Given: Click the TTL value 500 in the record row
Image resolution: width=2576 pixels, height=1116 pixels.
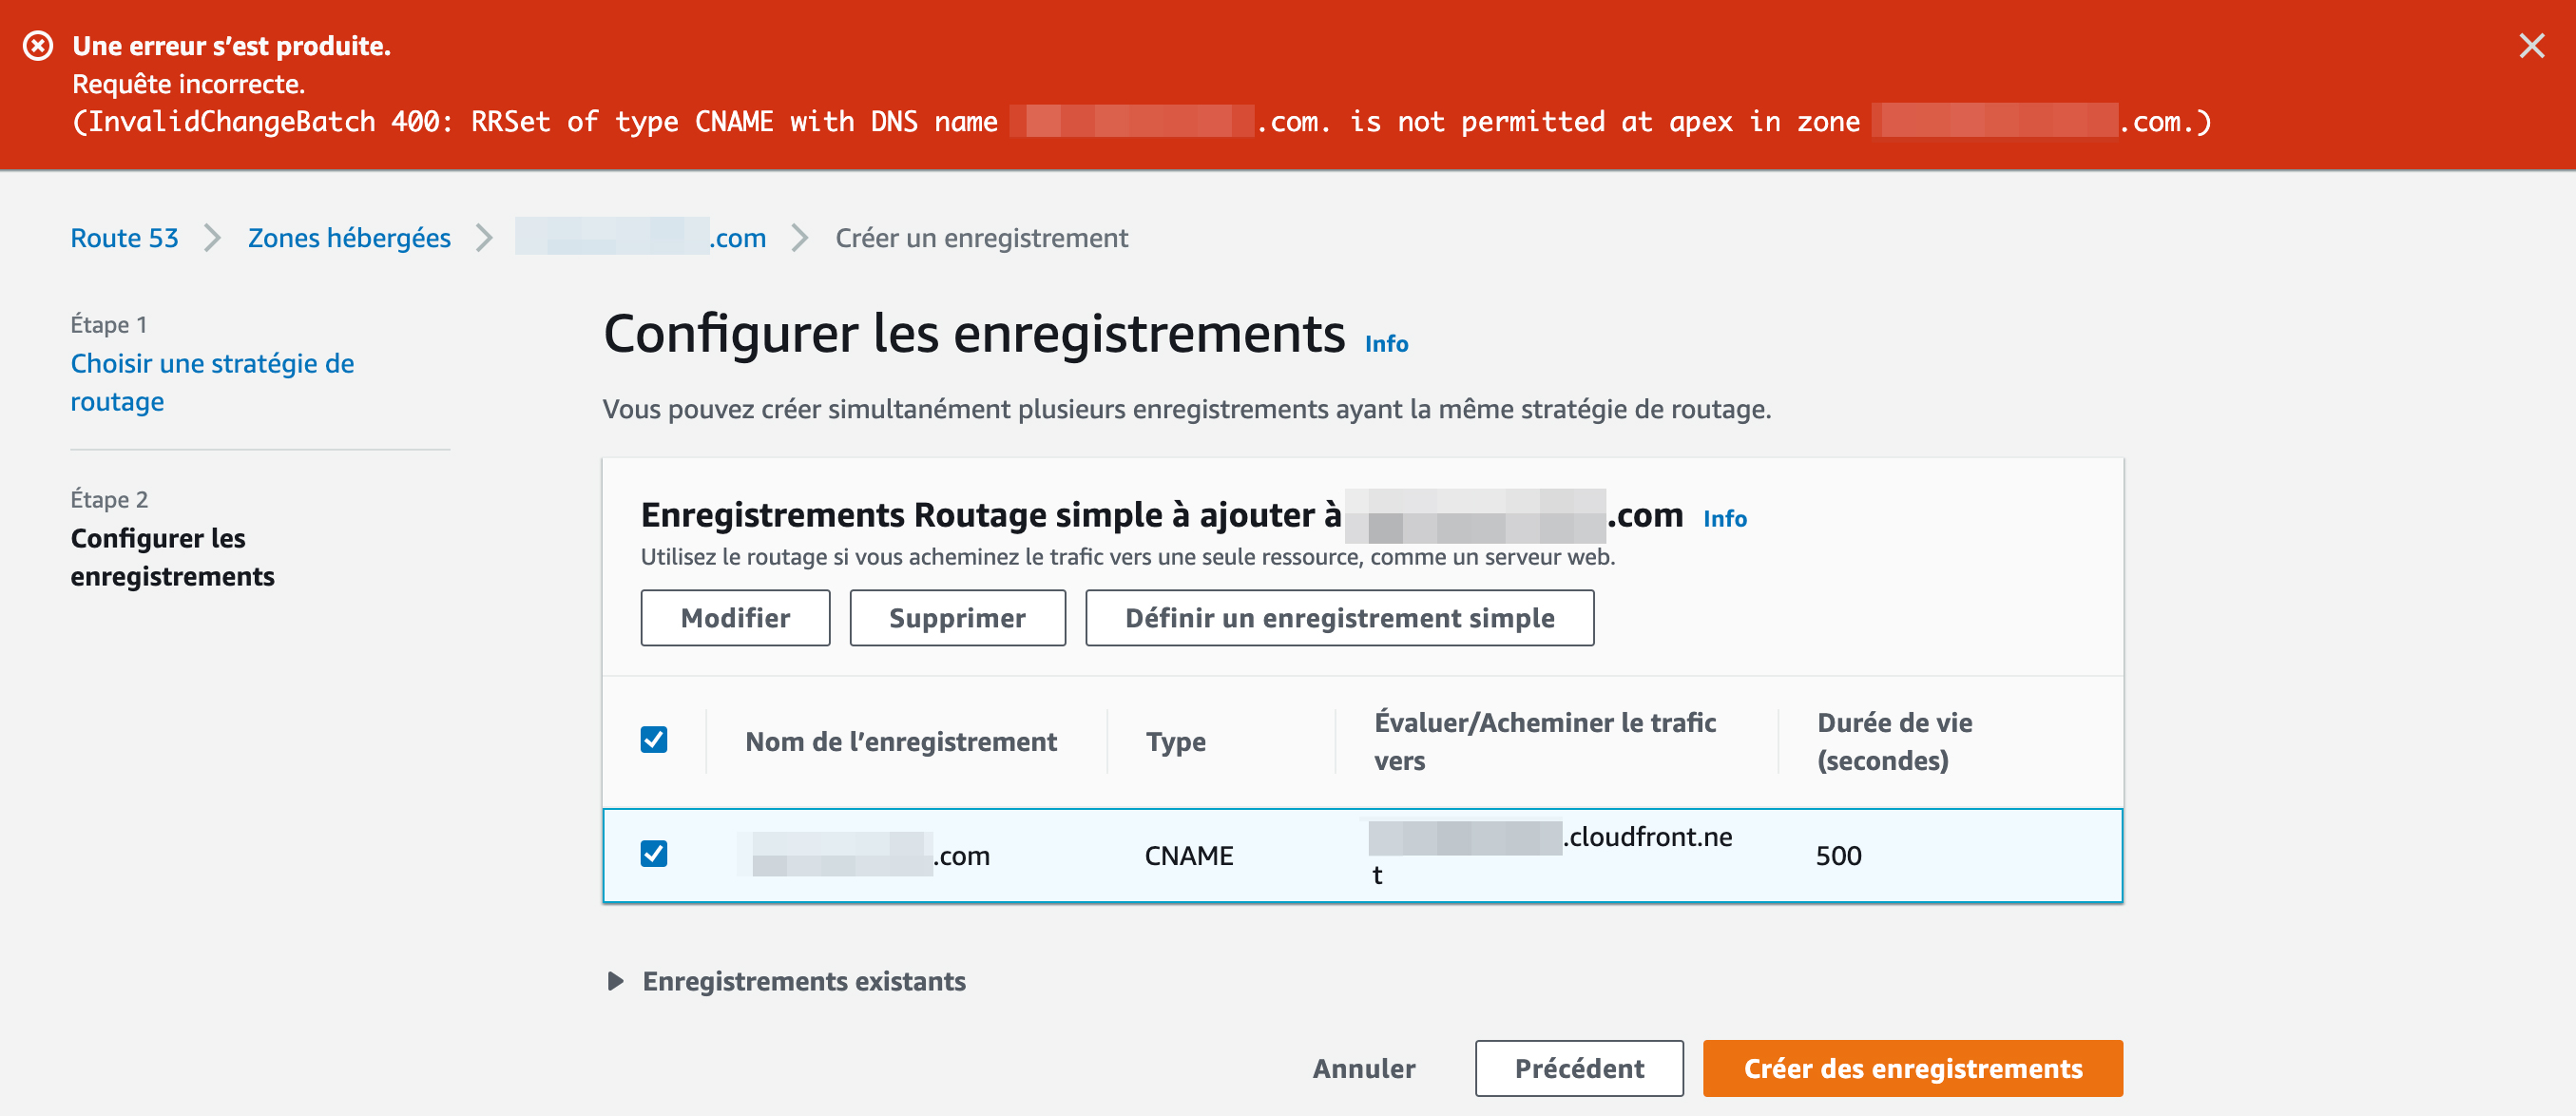Looking at the screenshot, I should click(1840, 855).
